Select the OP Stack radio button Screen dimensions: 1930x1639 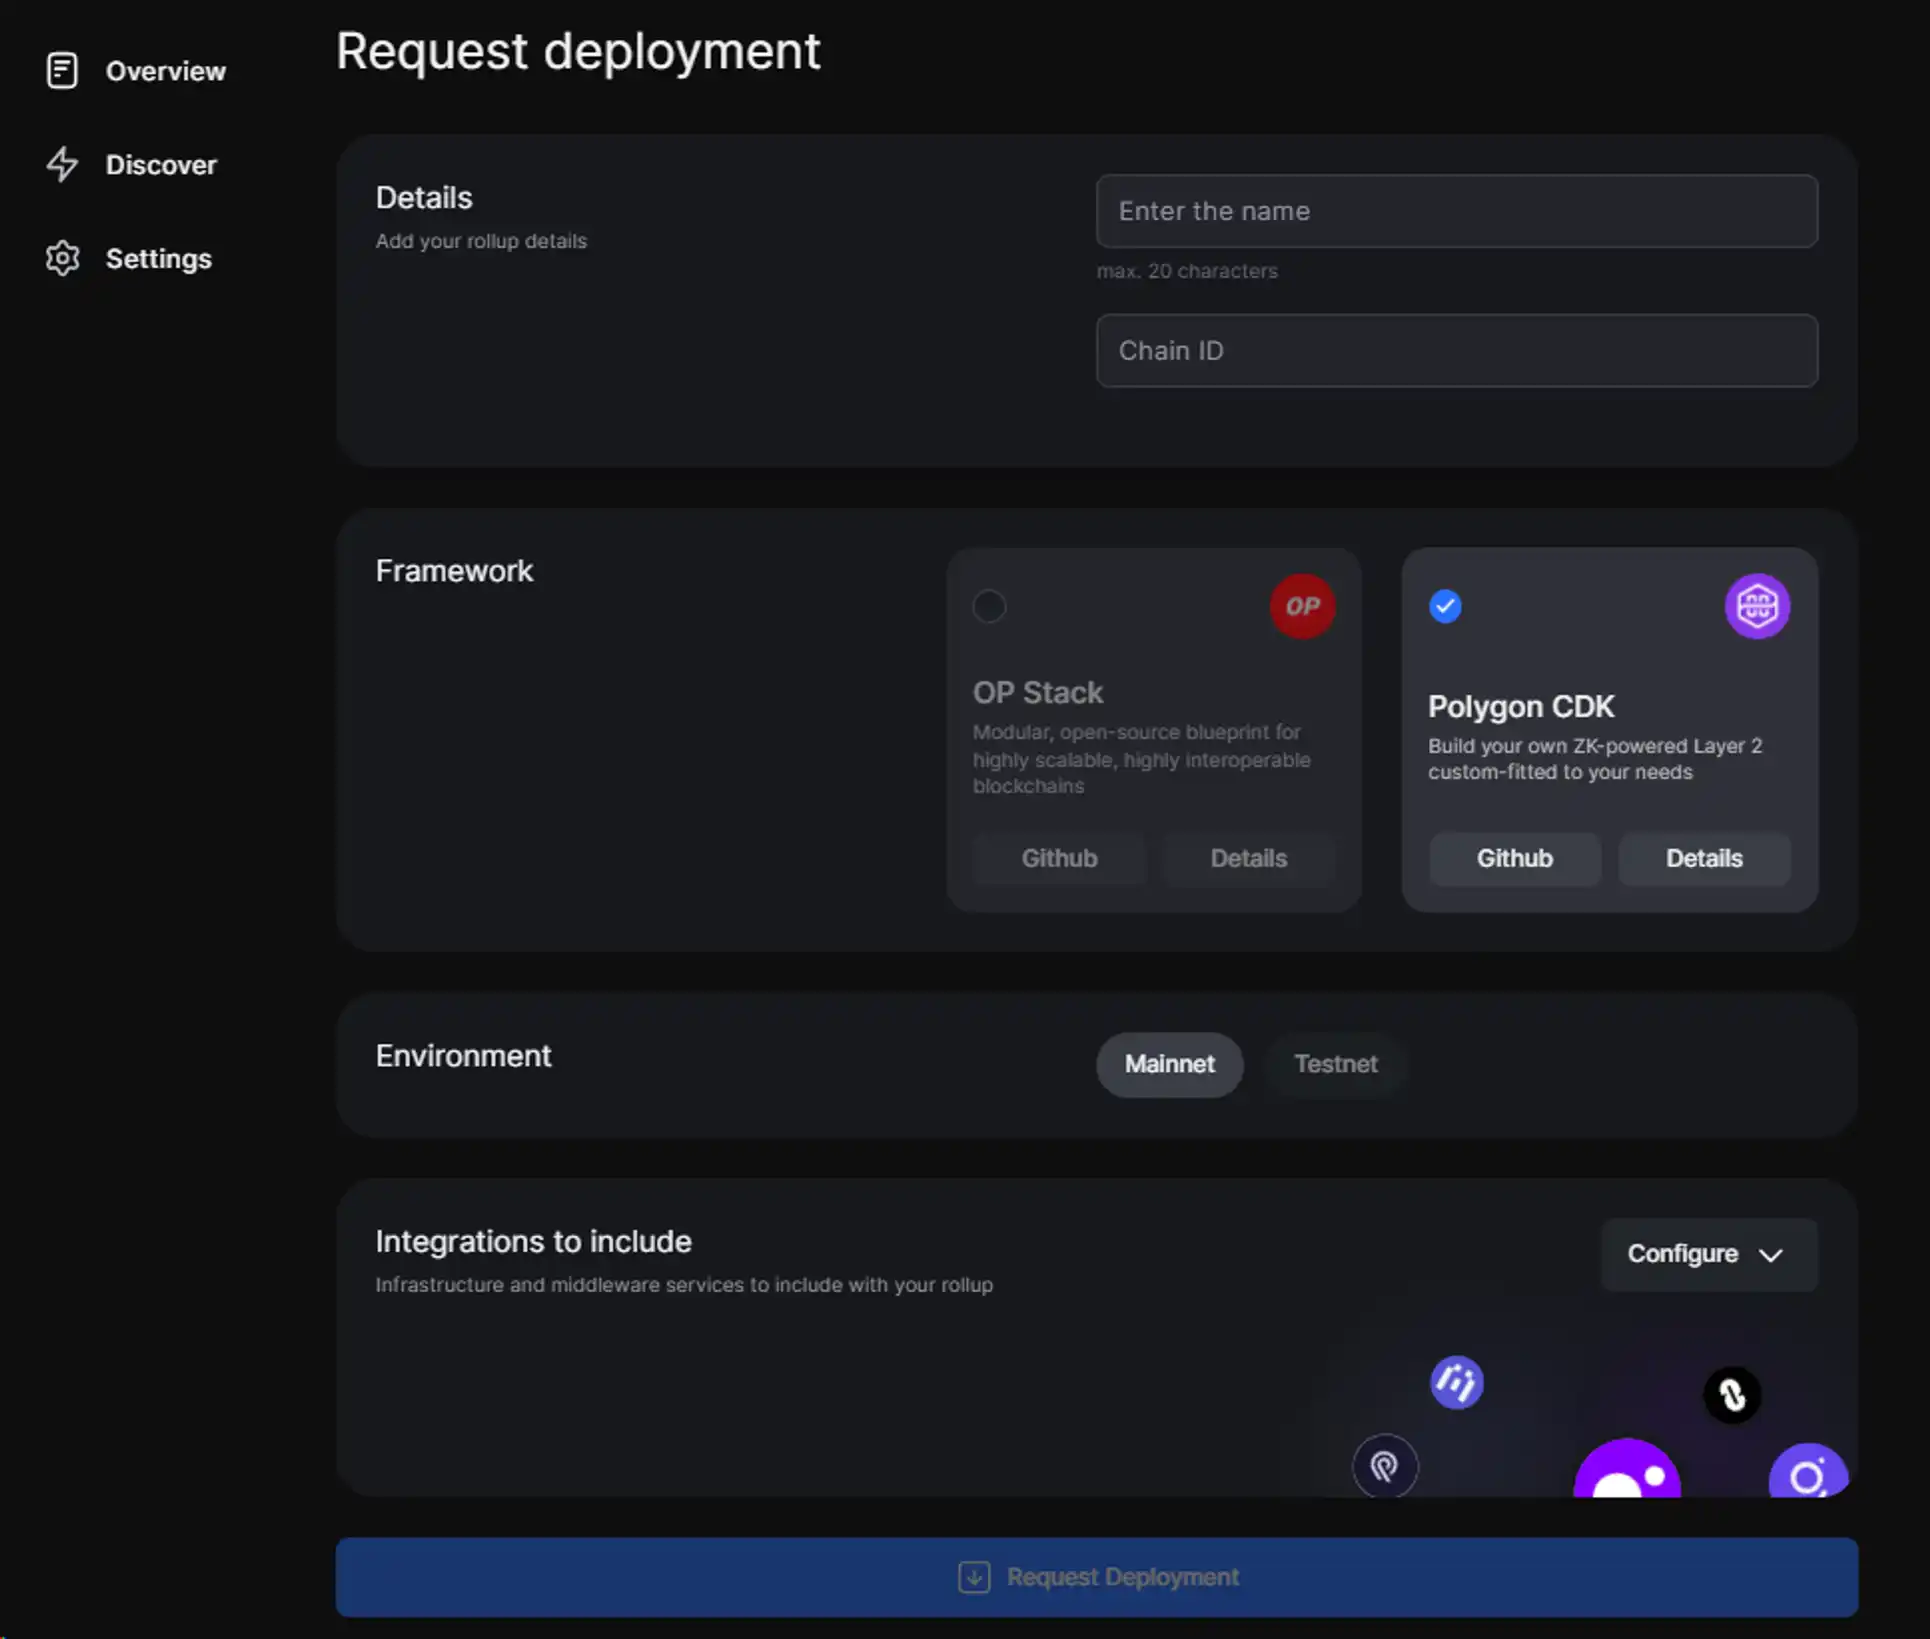[x=989, y=606]
